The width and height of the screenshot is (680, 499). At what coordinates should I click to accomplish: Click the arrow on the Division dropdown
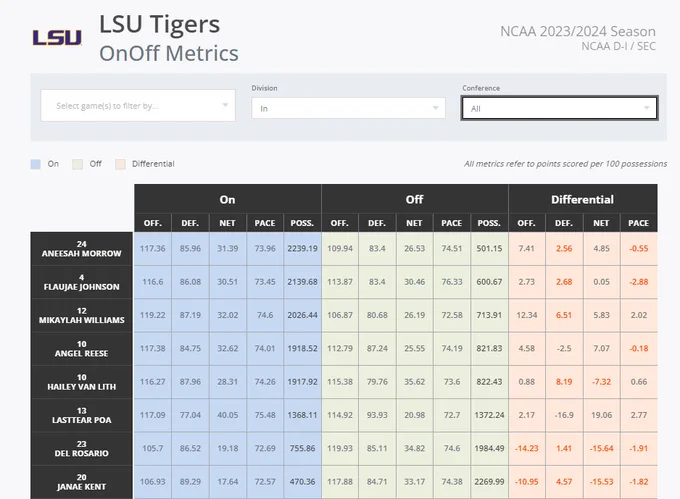tap(435, 108)
